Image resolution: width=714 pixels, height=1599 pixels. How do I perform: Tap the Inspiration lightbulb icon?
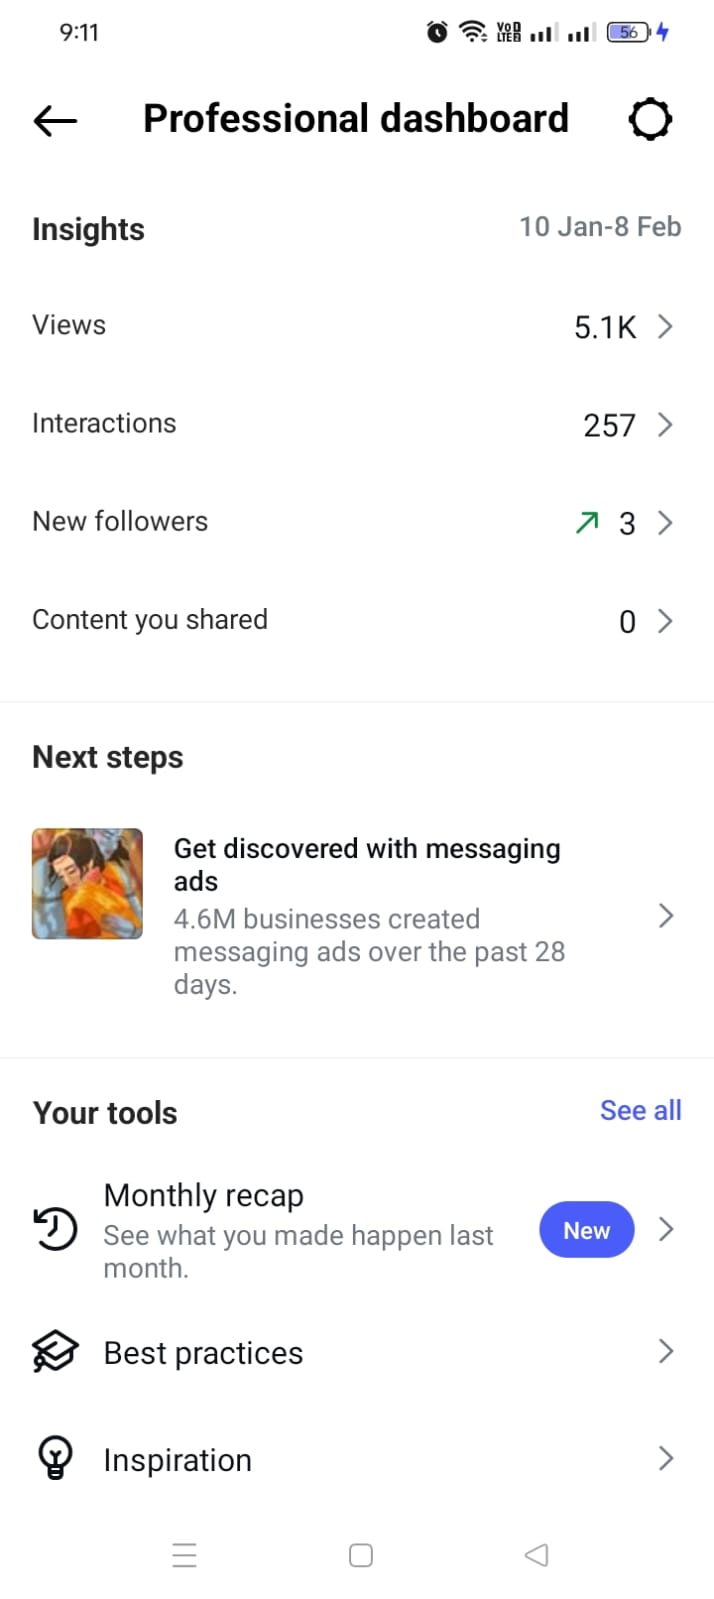click(x=55, y=1458)
